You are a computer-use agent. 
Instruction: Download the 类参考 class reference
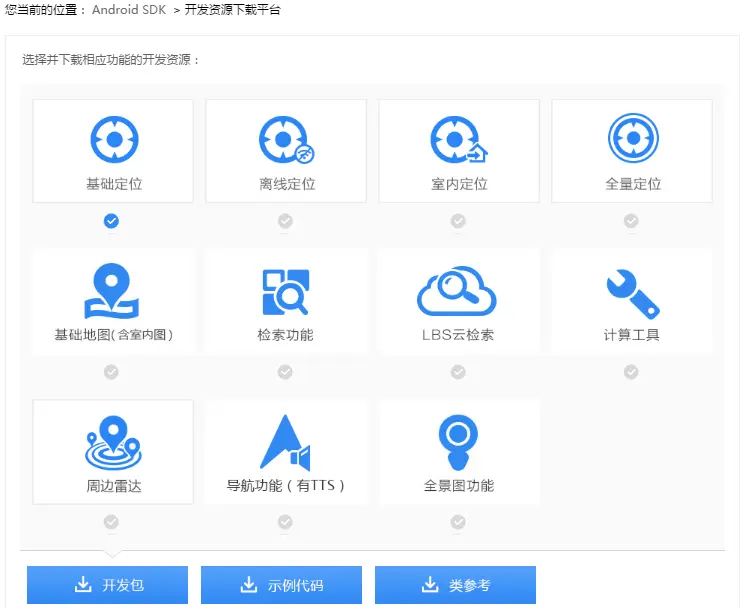pyautogui.click(x=456, y=585)
